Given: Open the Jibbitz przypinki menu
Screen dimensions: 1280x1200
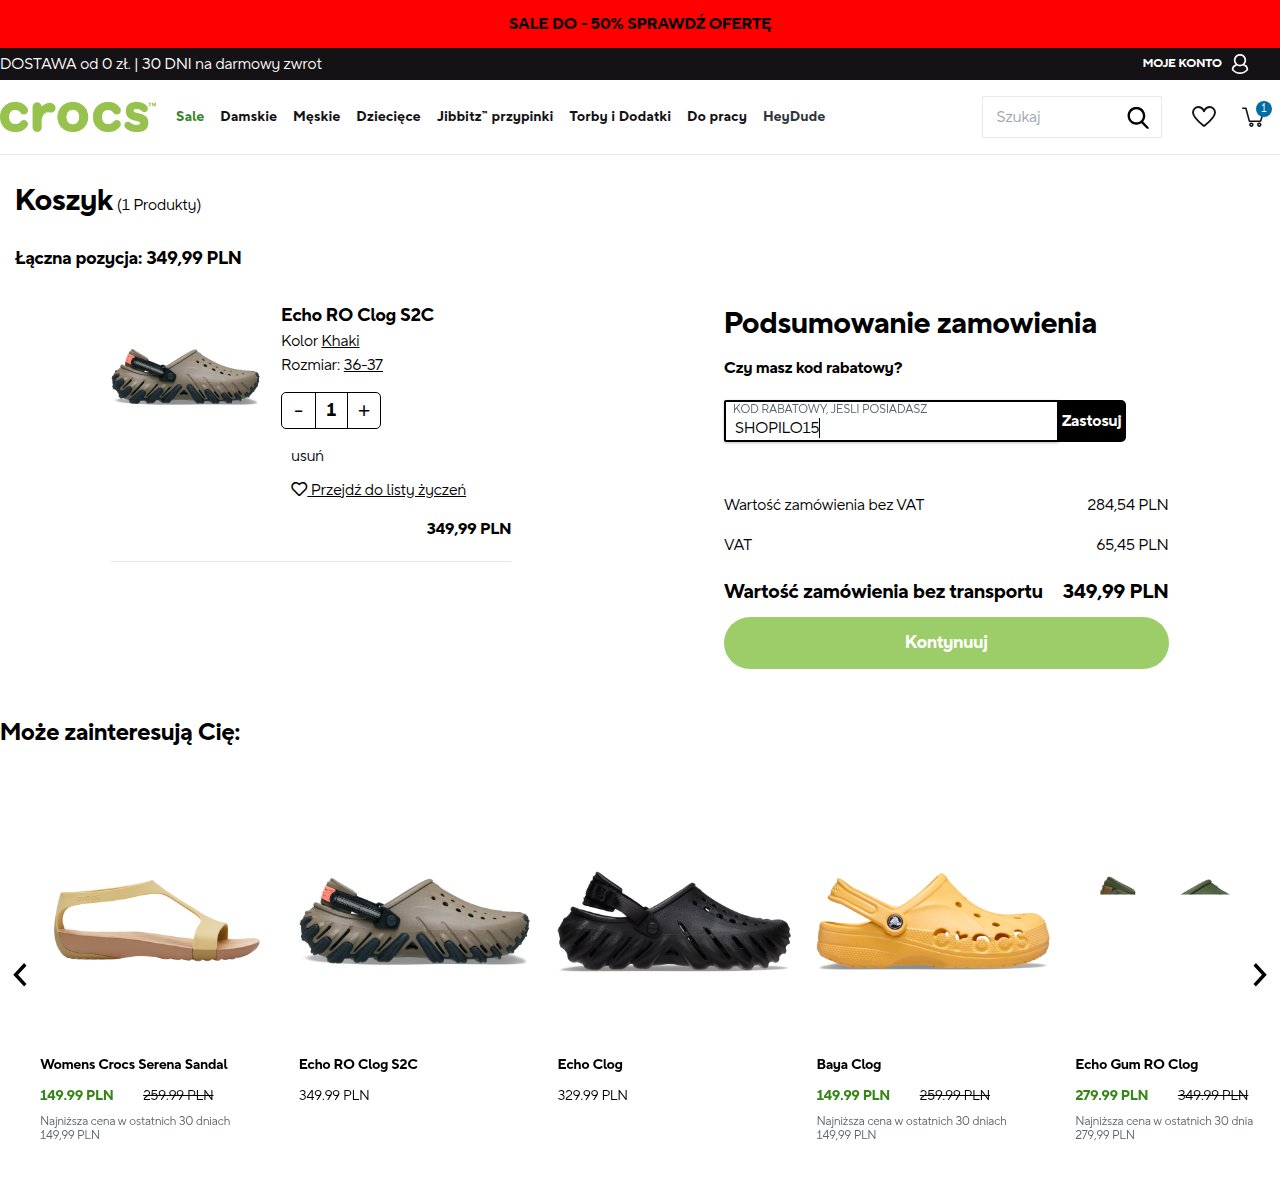Looking at the screenshot, I should pyautogui.click(x=495, y=116).
